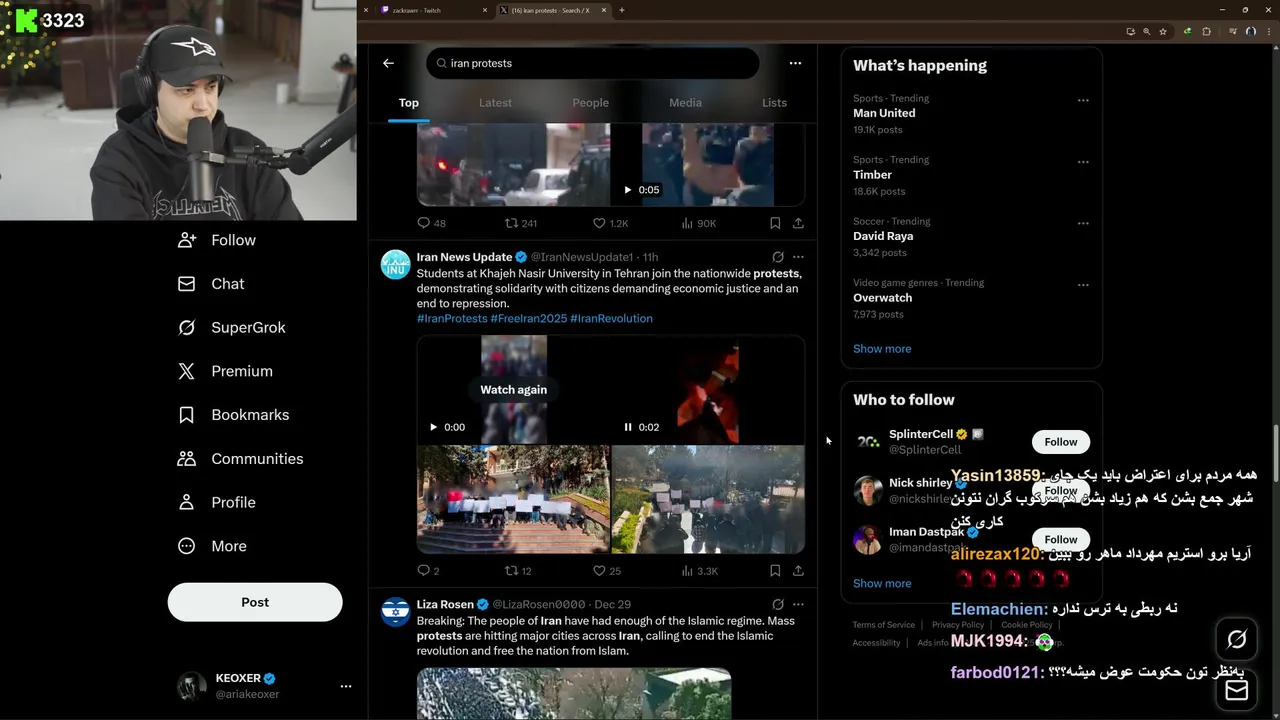The image size is (1280, 720).
Task: Open the #FreeIran2025 hashtag
Action: [x=529, y=318]
